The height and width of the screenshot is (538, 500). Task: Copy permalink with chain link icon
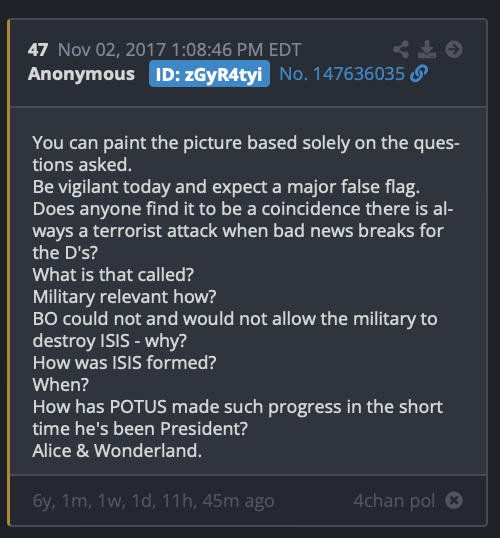pyautogui.click(x=419, y=73)
